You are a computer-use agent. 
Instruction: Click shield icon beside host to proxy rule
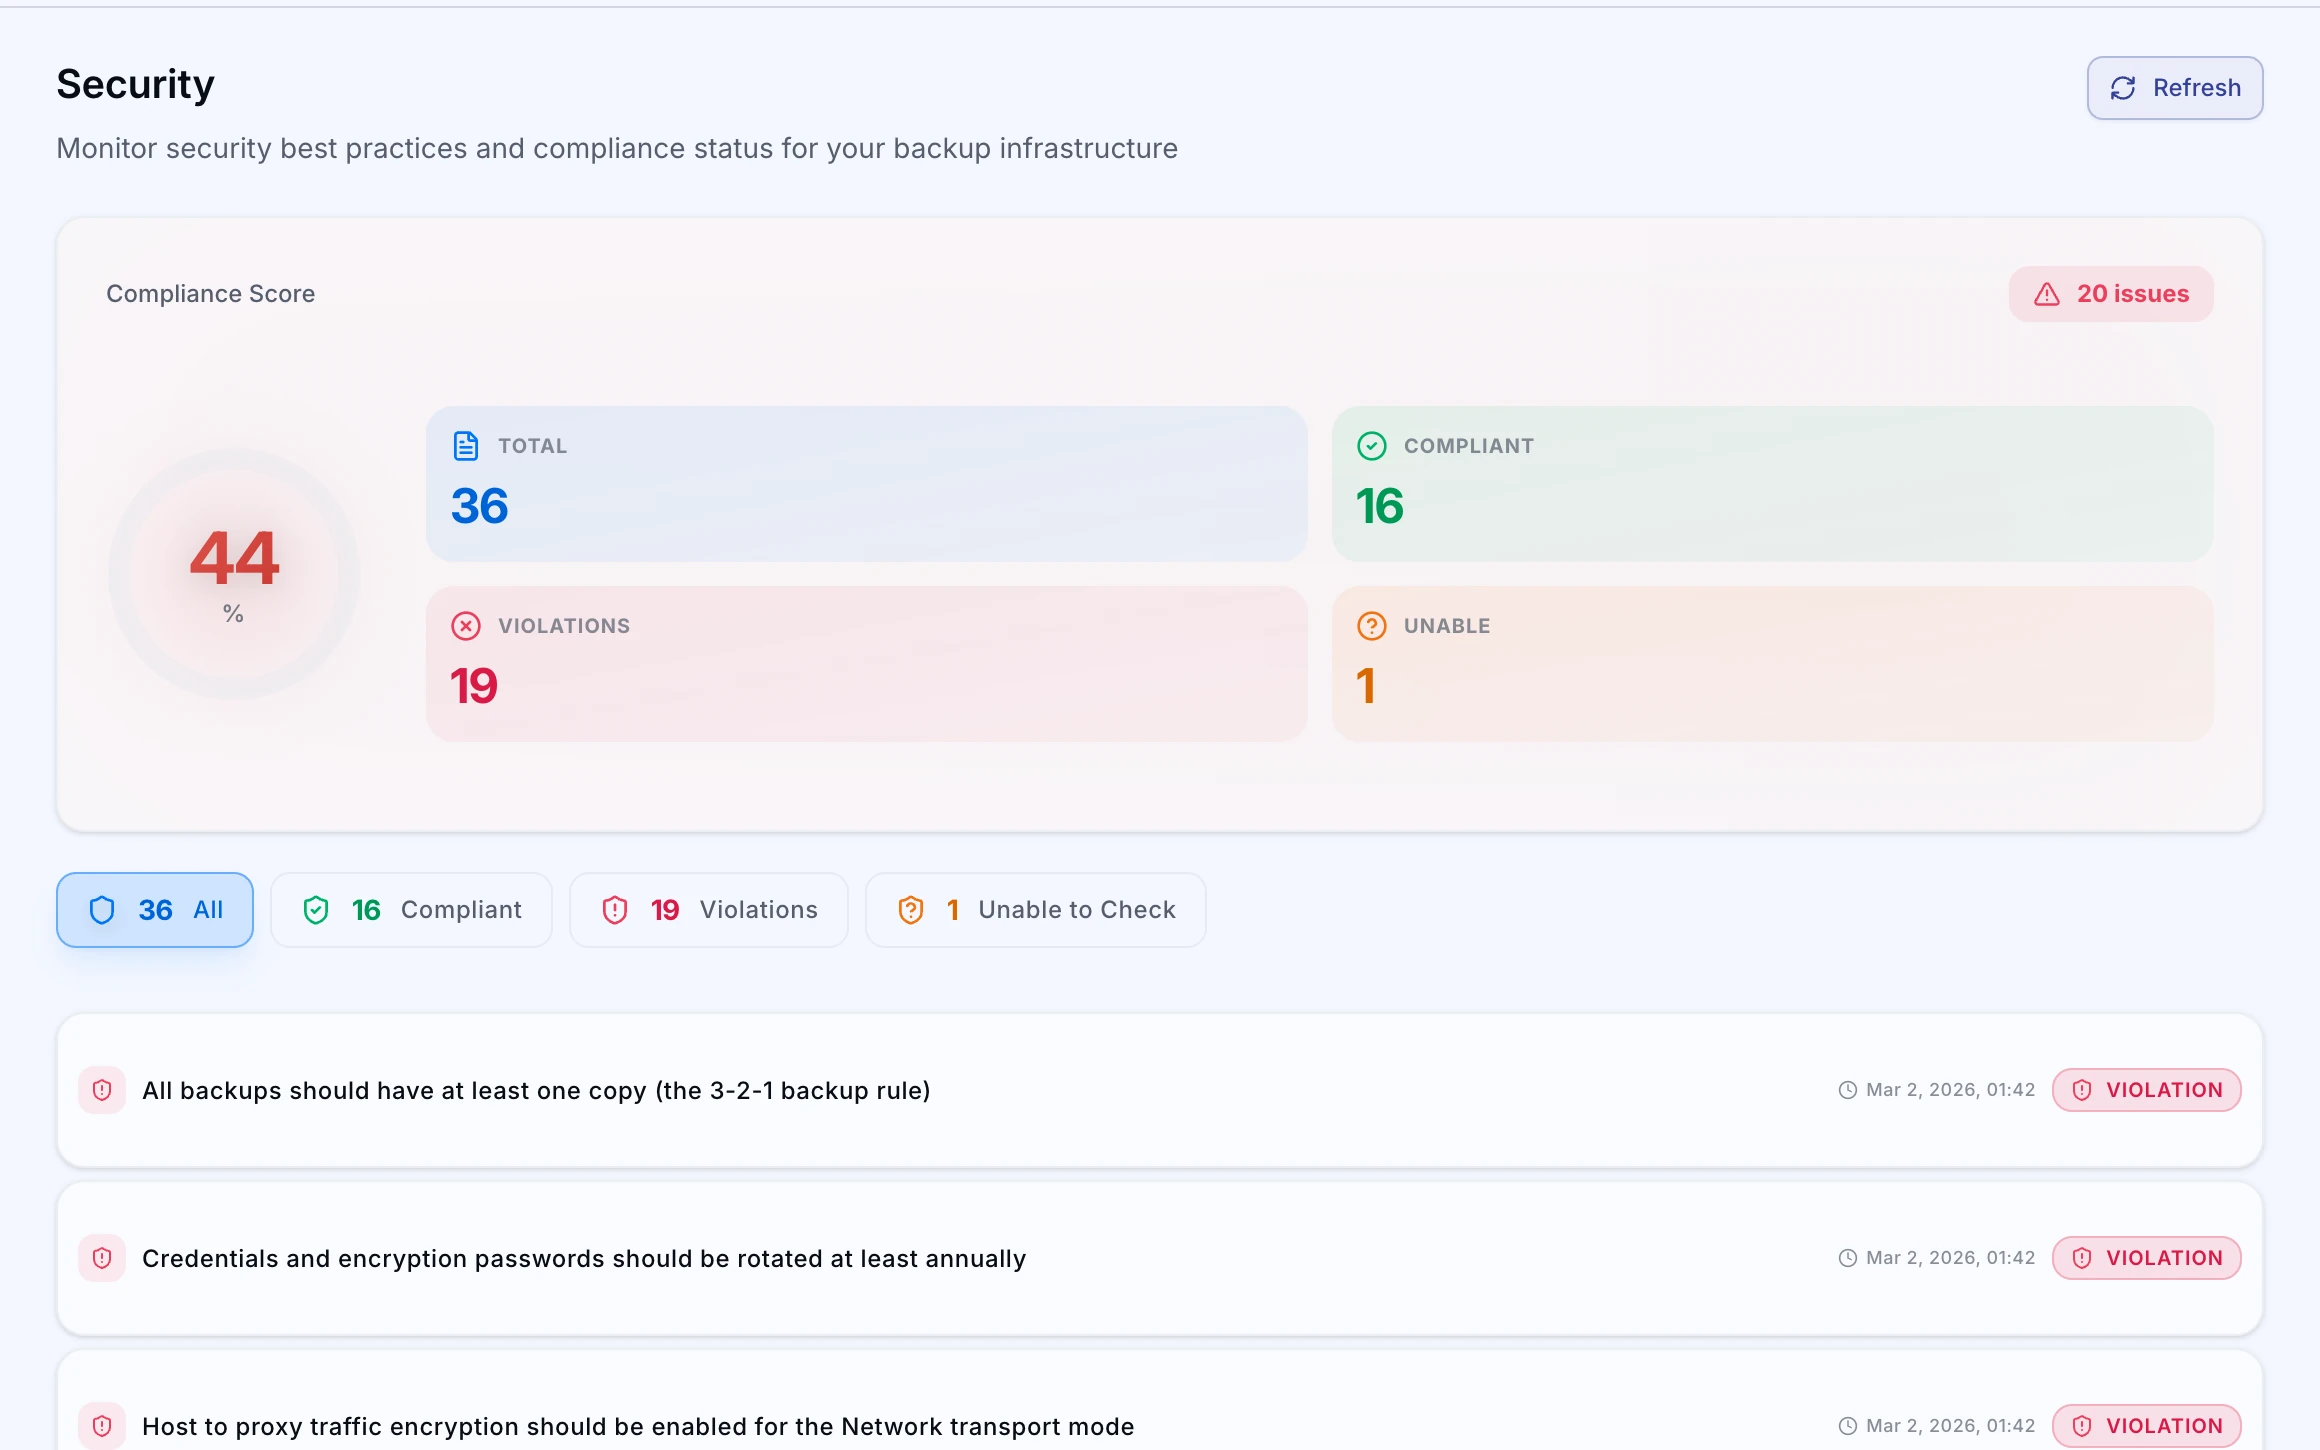[102, 1426]
